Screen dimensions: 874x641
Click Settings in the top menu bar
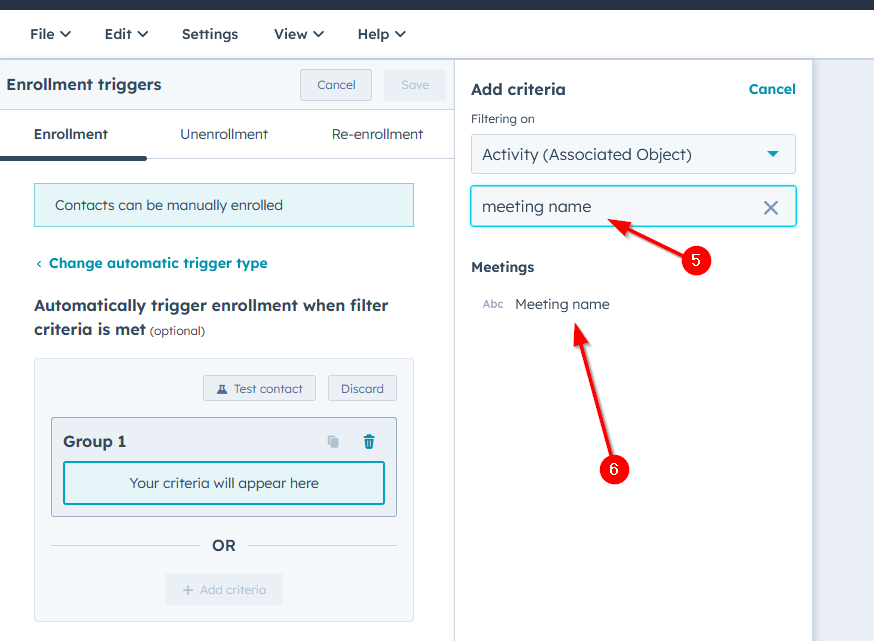[x=209, y=33]
